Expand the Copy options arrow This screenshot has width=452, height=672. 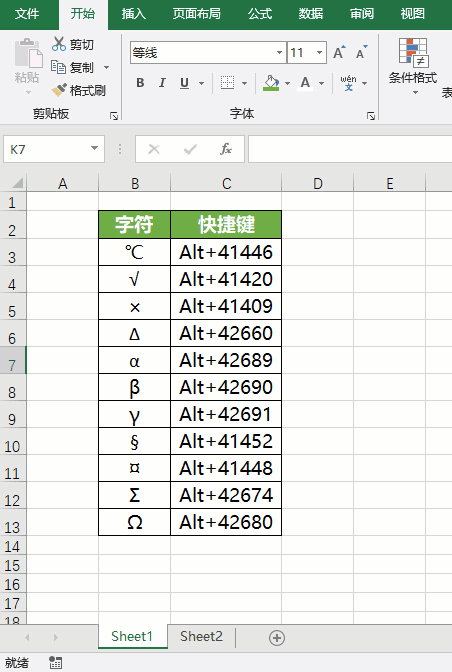106,67
